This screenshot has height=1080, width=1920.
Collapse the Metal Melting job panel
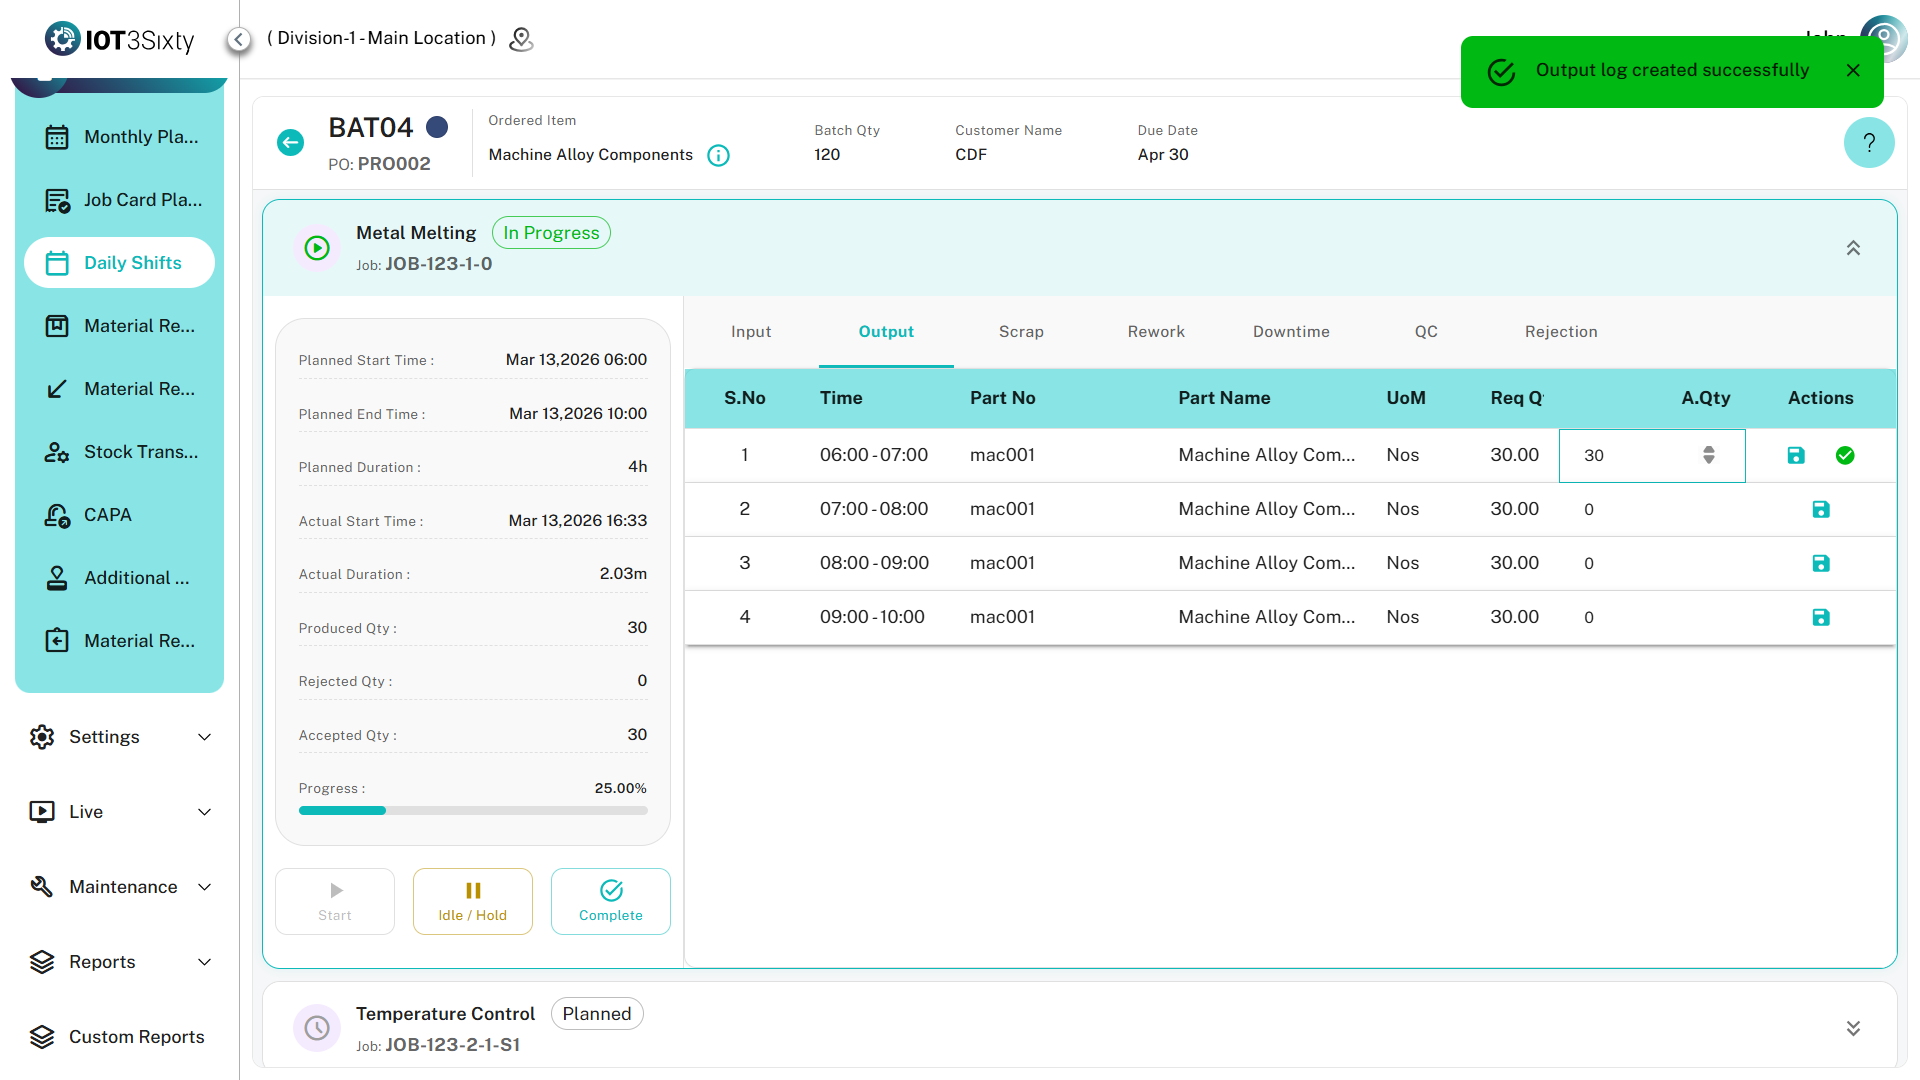[1852, 248]
